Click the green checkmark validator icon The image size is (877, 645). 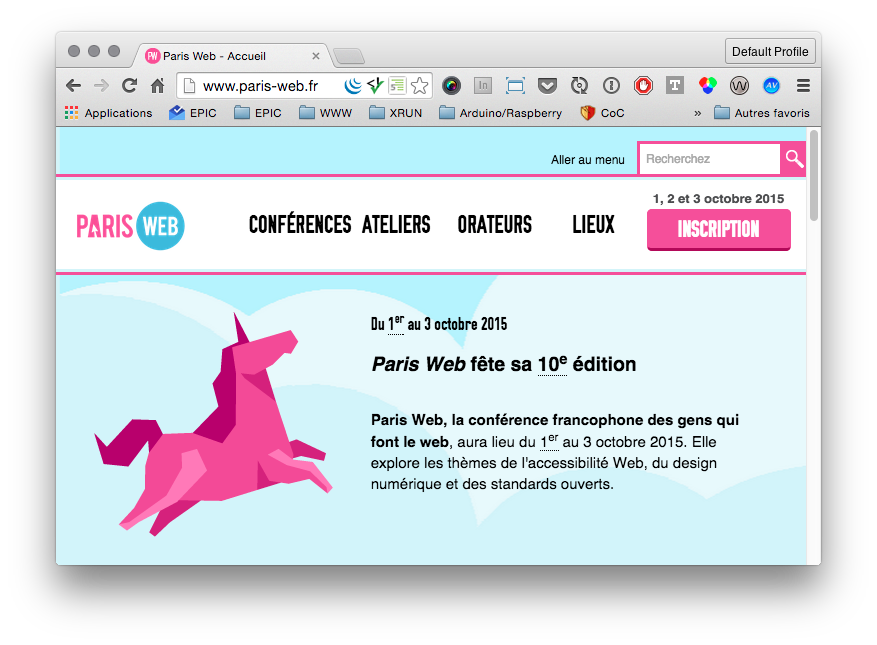pos(375,86)
